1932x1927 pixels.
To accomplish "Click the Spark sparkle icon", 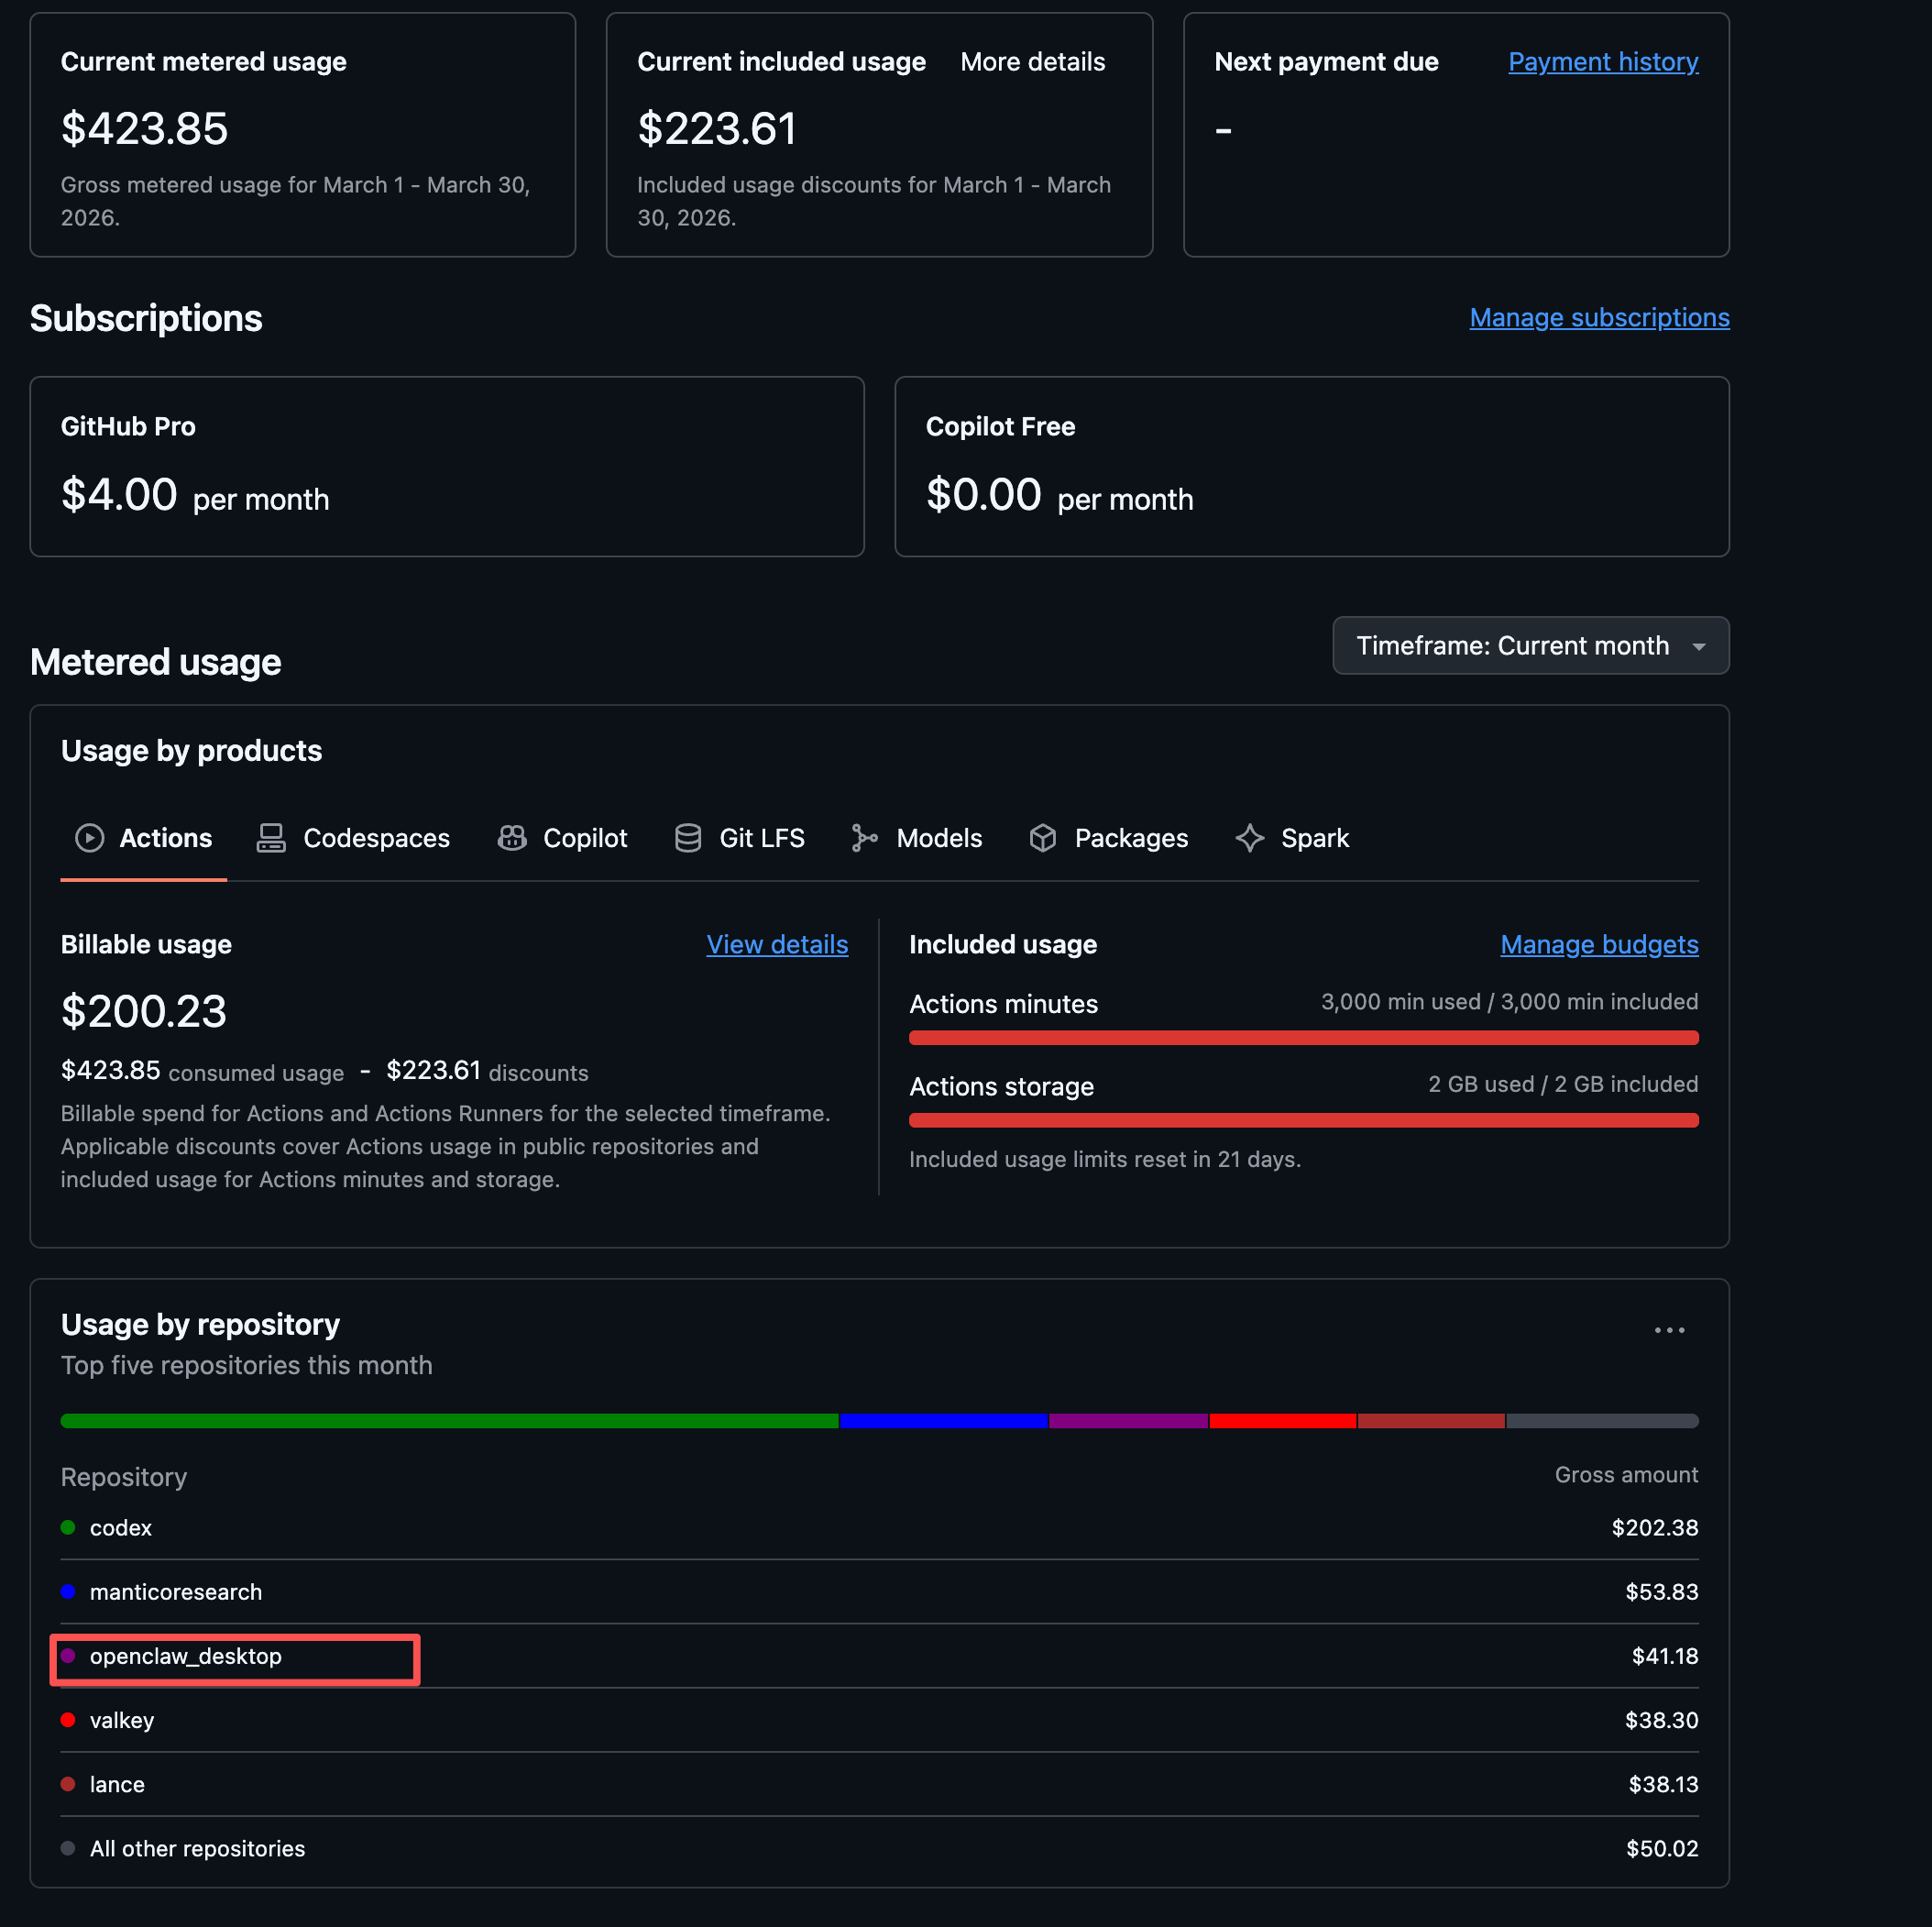I will pyautogui.click(x=1250, y=838).
